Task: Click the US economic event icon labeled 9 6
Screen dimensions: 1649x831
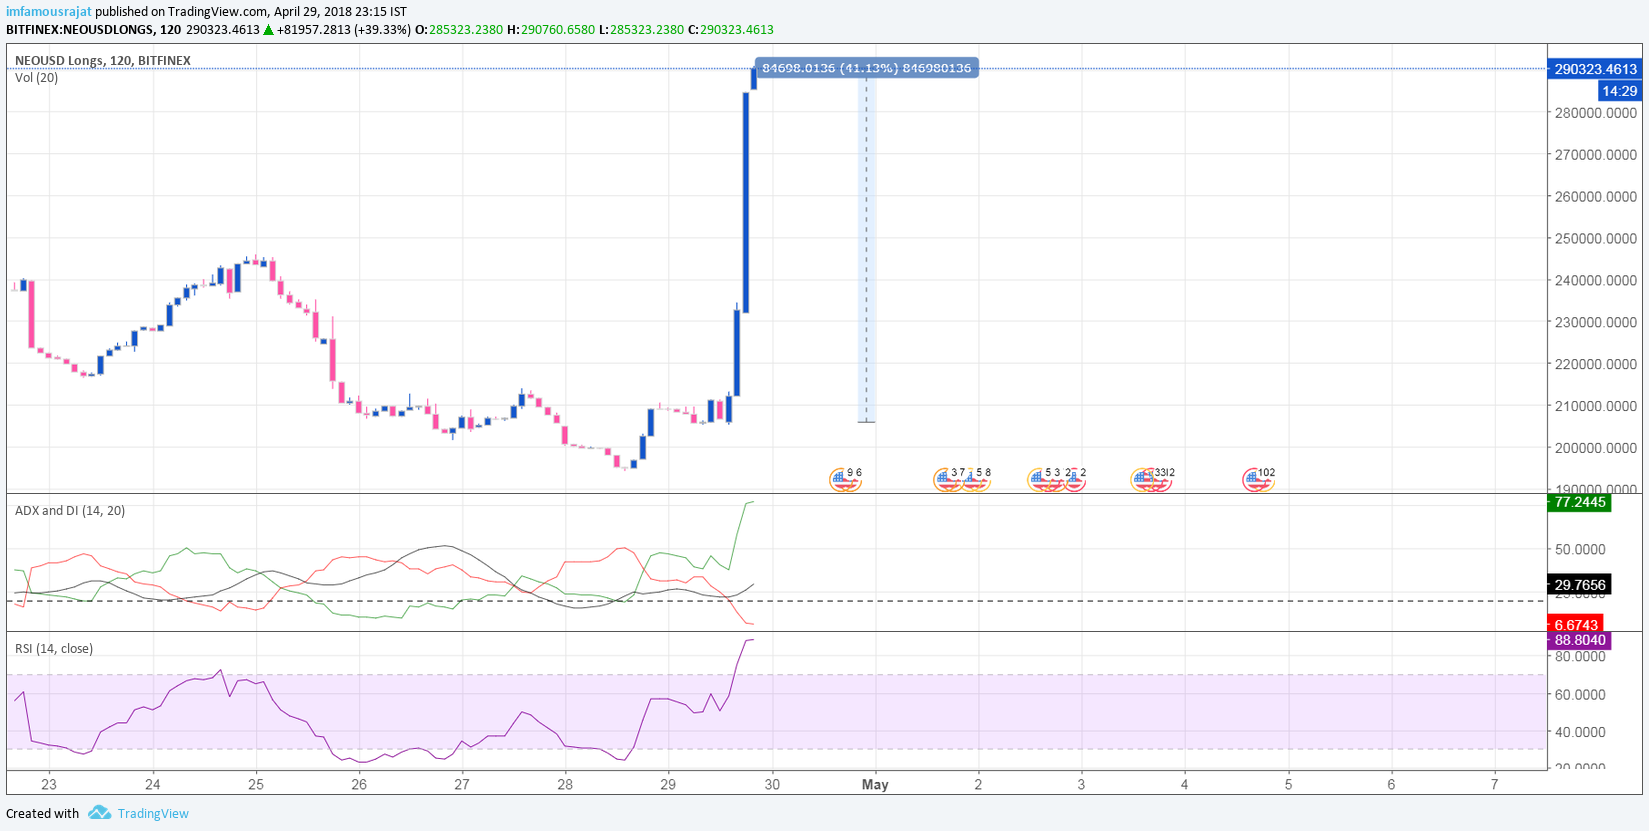Action: [845, 480]
